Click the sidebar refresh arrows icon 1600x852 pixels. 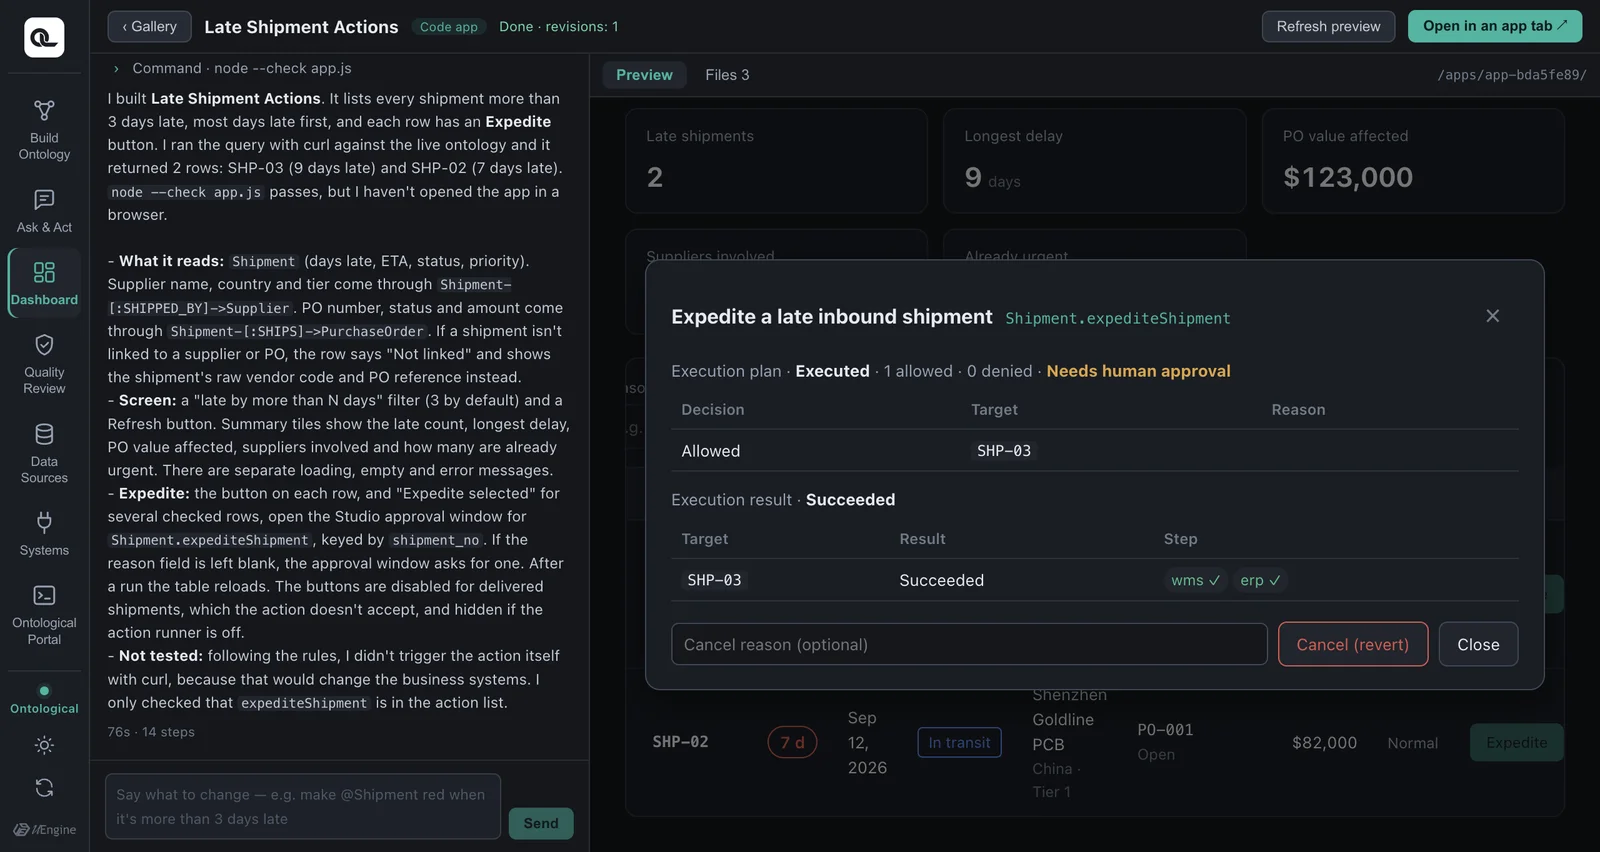[44, 788]
